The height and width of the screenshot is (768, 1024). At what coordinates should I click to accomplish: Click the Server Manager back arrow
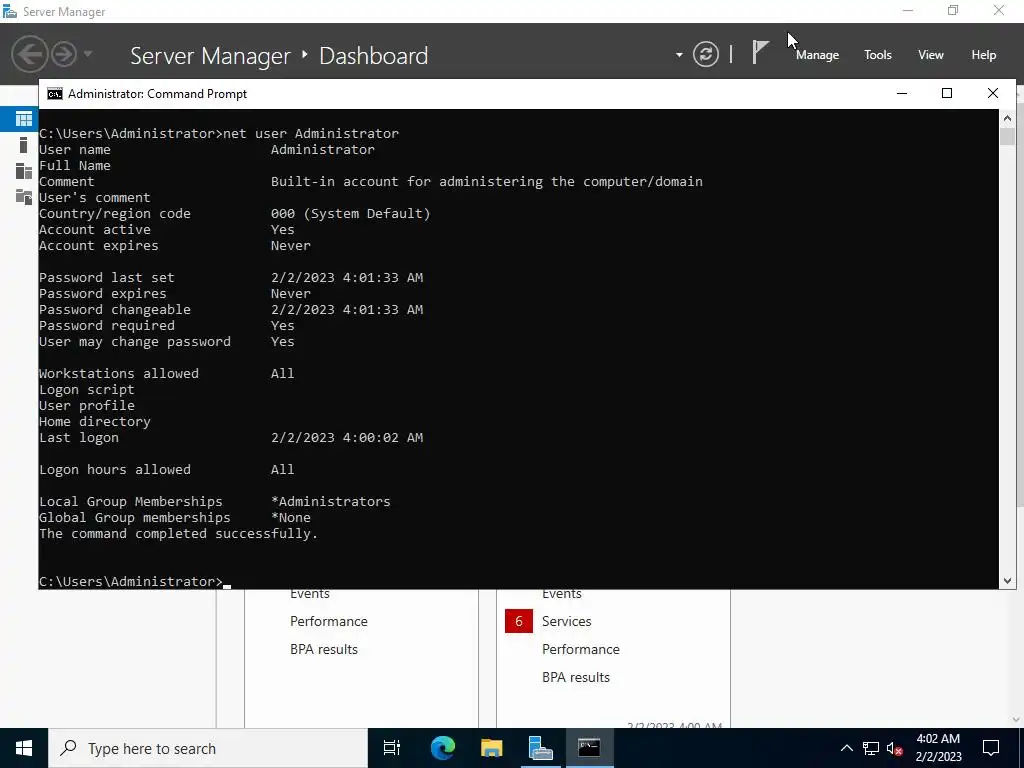[29, 54]
